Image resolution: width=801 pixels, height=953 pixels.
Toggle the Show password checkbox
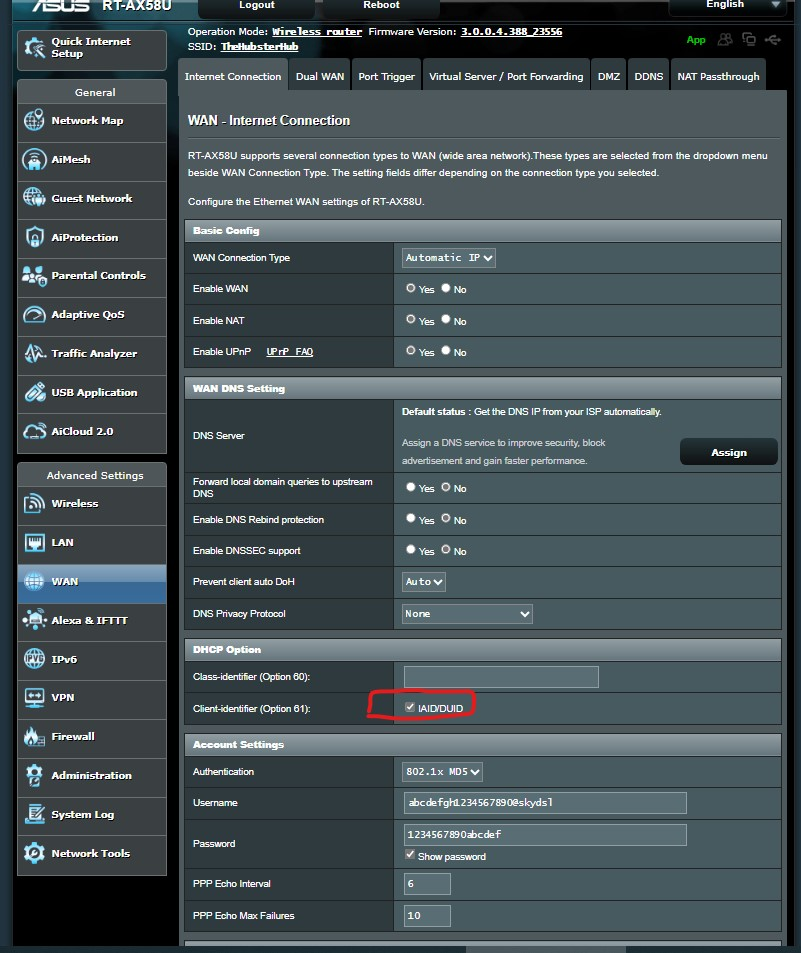coord(410,856)
